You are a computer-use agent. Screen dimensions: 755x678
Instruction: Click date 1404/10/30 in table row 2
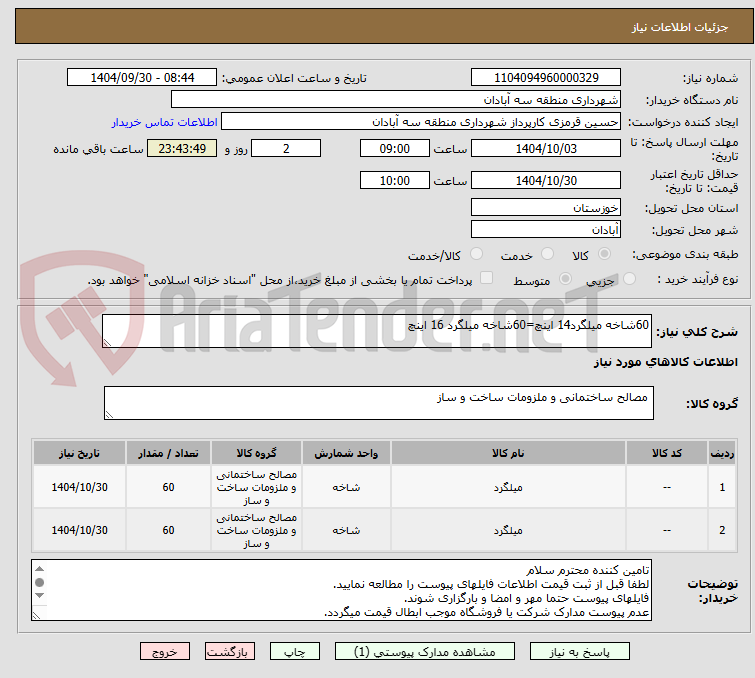[x=79, y=530]
